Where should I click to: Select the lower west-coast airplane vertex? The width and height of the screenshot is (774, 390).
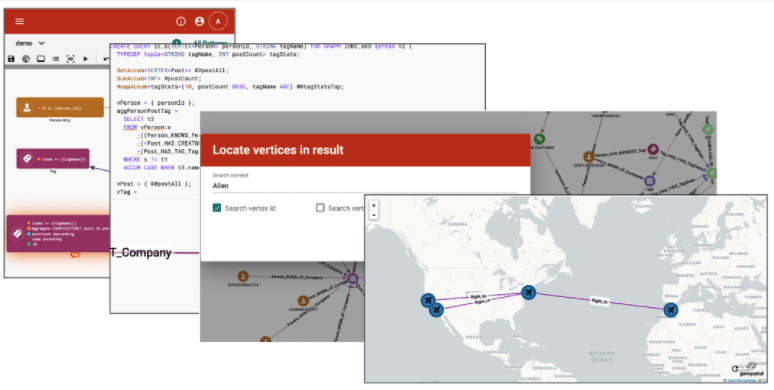pos(436,310)
